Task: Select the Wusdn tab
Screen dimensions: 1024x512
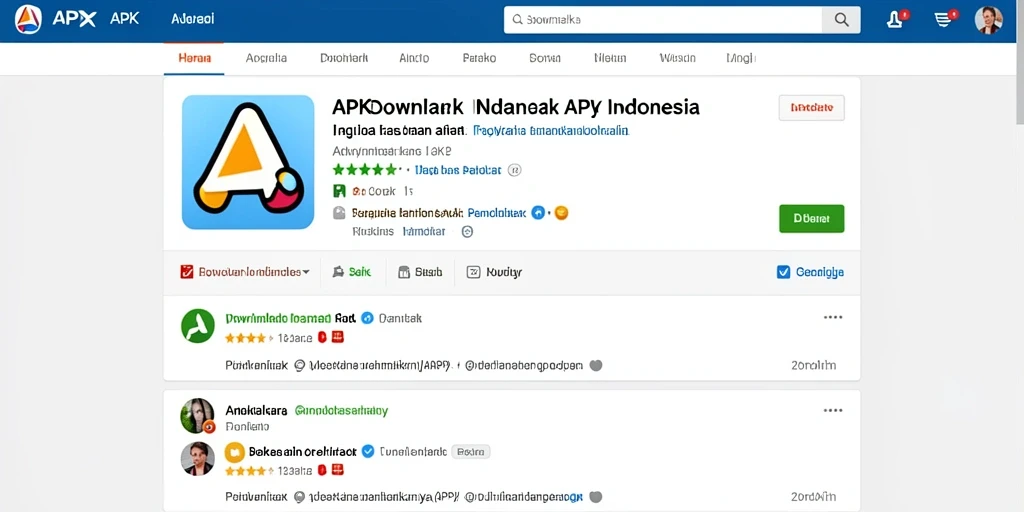Action: [x=677, y=58]
